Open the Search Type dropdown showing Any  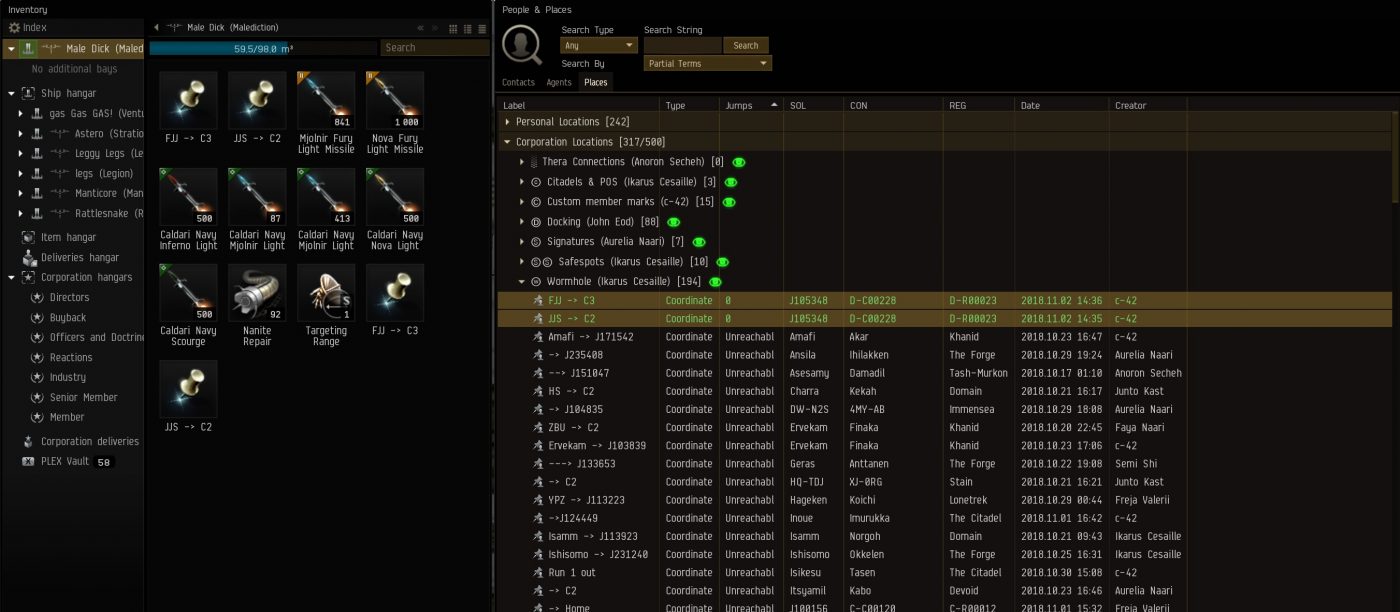click(x=599, y=45)
